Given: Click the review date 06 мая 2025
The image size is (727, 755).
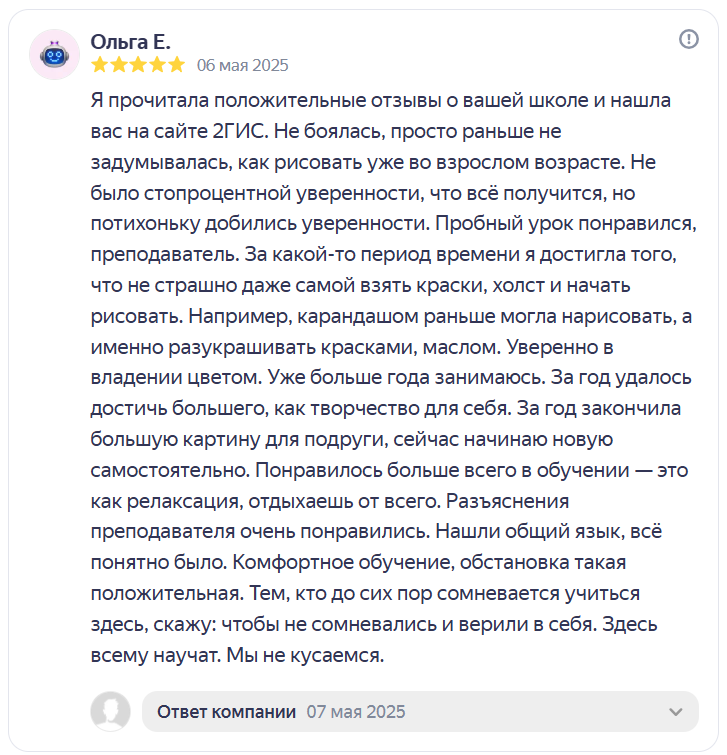Looking at the screenshot, I should [x=242, y=65].
